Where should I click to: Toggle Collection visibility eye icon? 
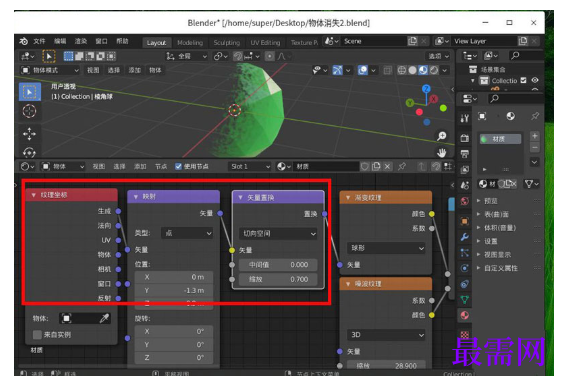(x=535, y=80)
